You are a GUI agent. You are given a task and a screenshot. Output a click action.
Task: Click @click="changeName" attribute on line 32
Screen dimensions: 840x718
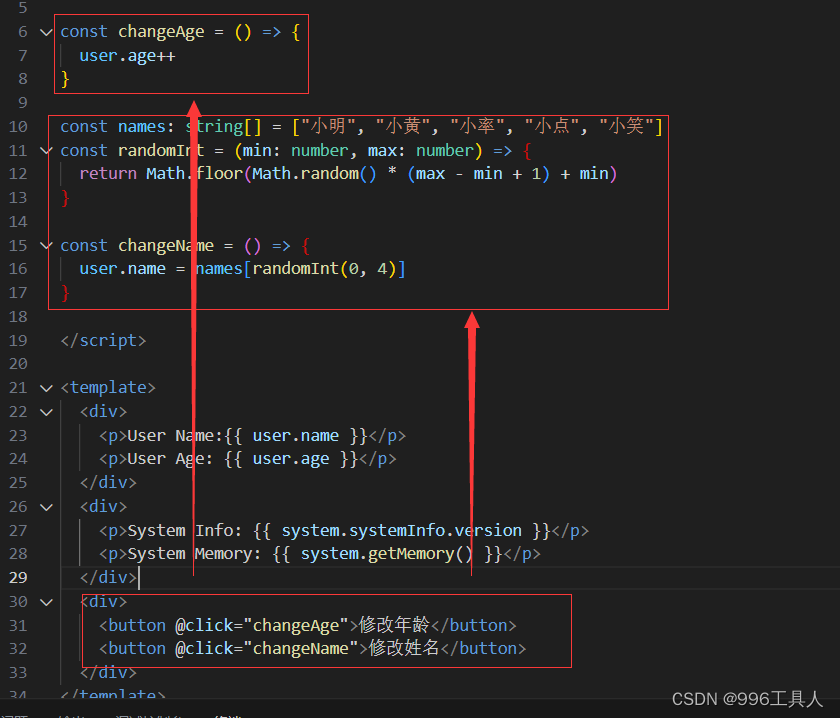(x=267, y=649)
